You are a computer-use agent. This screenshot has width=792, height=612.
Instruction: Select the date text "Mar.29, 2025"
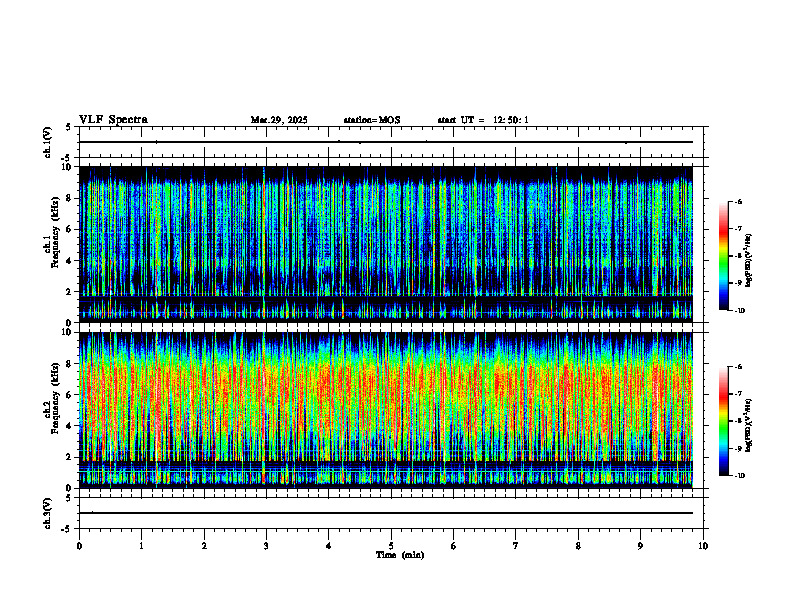click(279, 120)
